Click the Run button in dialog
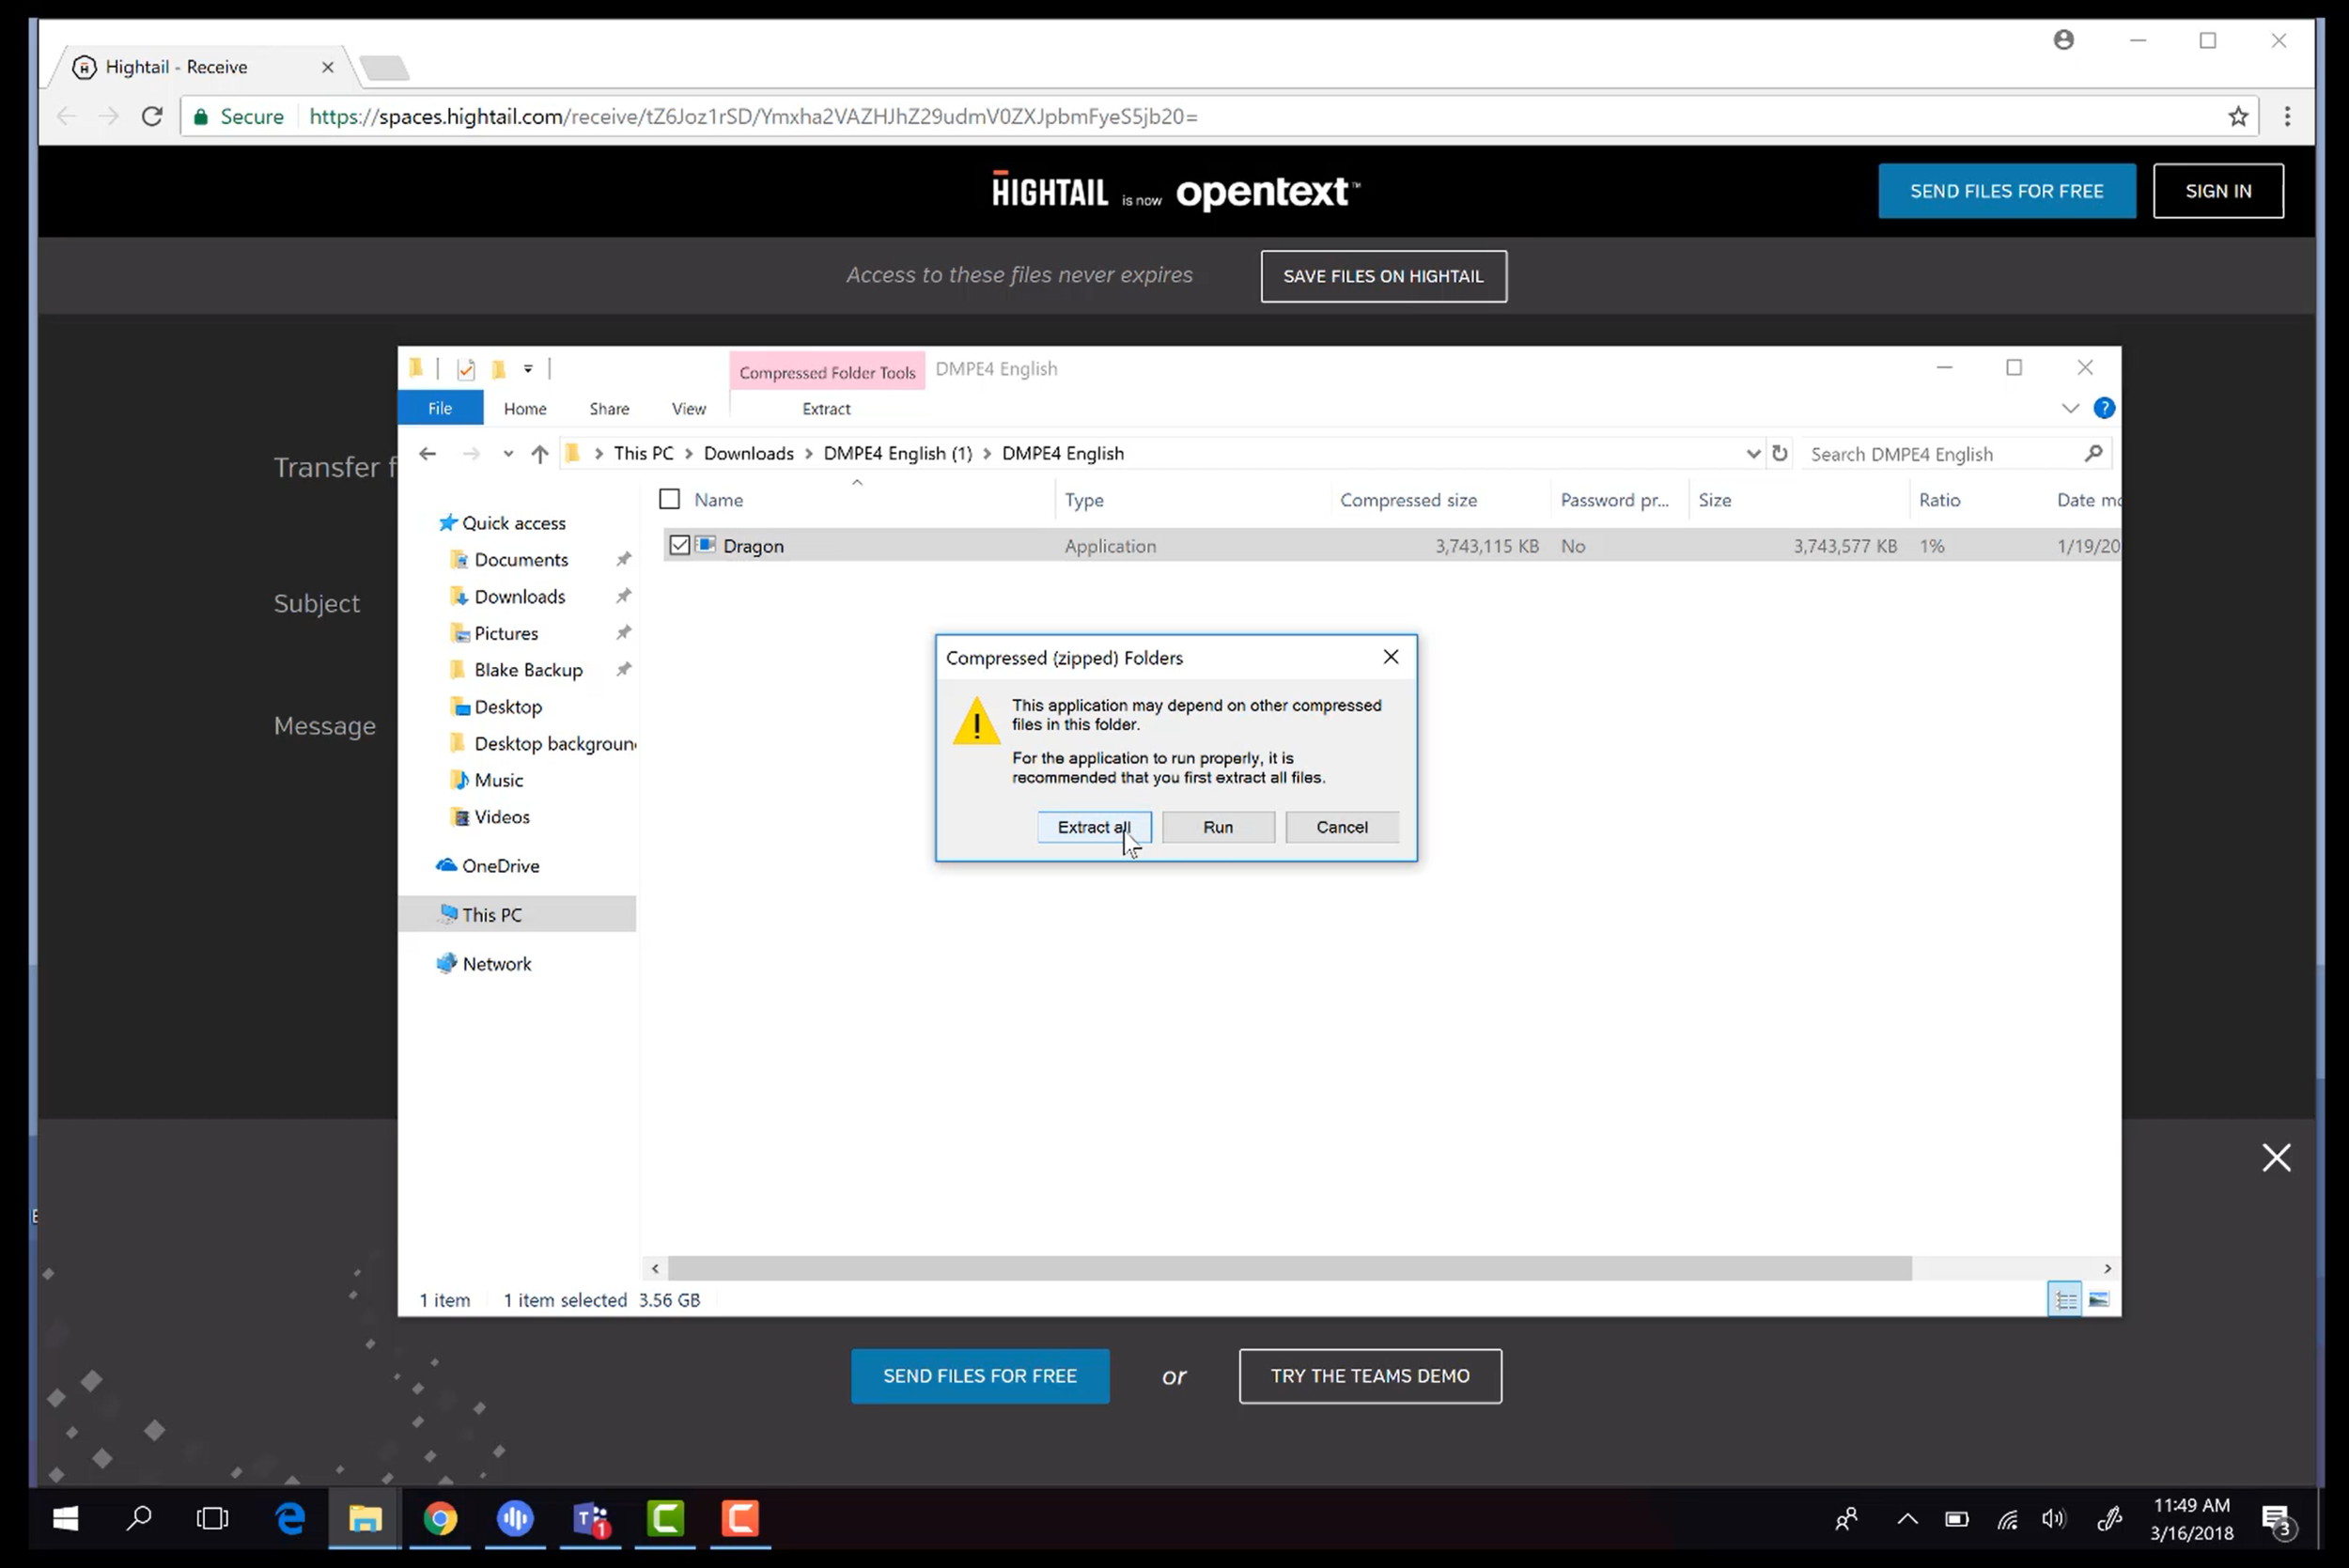The width and height of the screenshot is (2349, 1568). [1218, 827]
